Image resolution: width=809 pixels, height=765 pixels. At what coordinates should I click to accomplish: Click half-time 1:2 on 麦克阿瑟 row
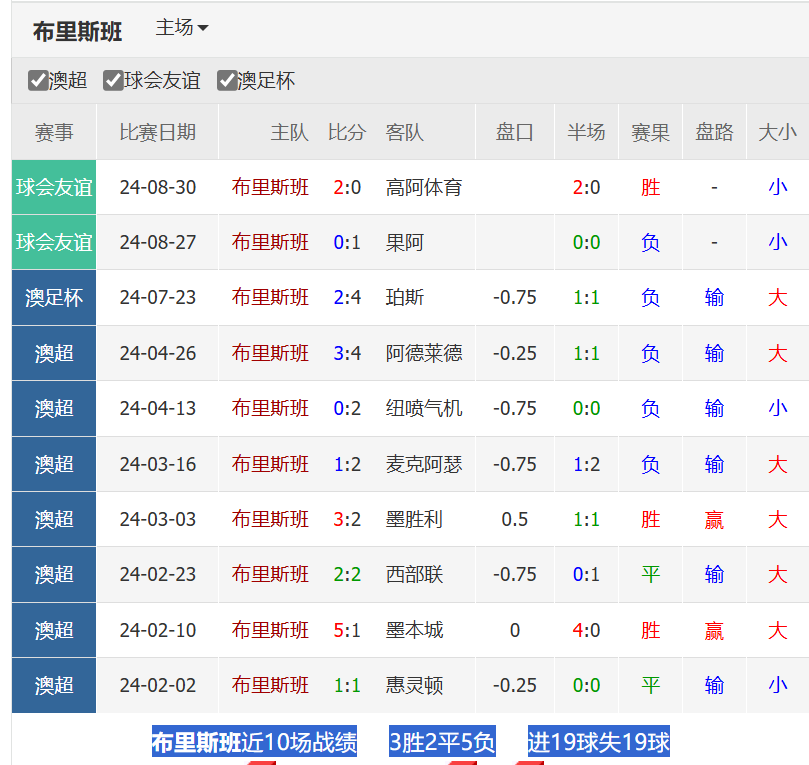pyautogui.click(x=586, y=464)
